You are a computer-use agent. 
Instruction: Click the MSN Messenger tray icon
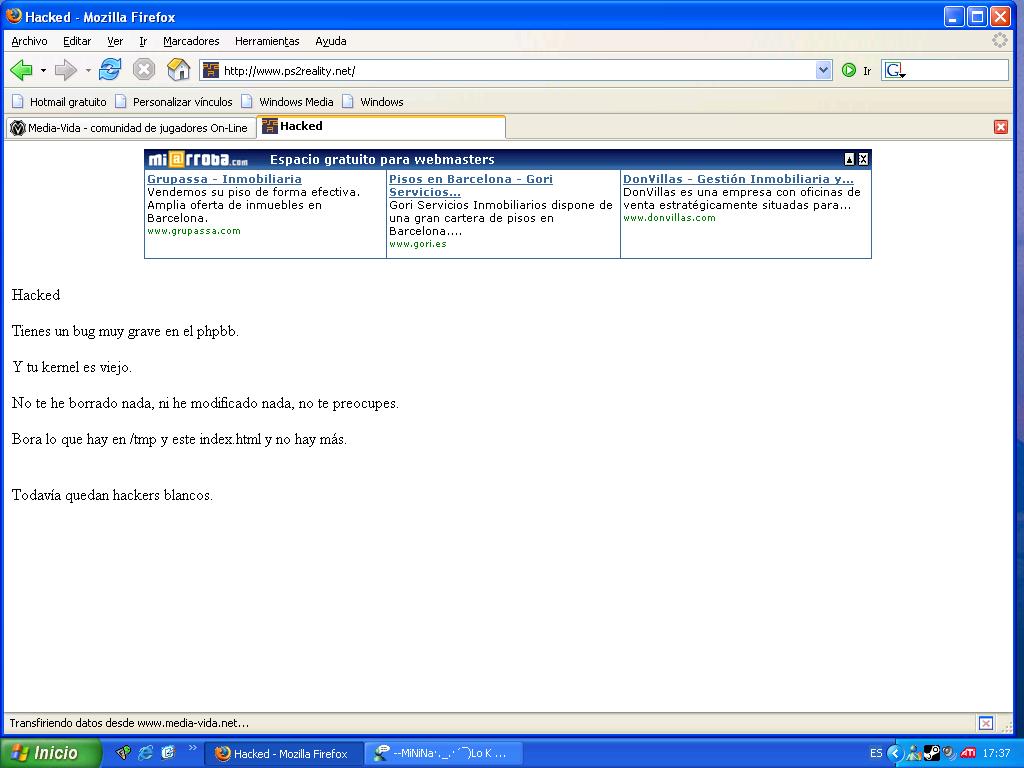(x=913, y=754)
